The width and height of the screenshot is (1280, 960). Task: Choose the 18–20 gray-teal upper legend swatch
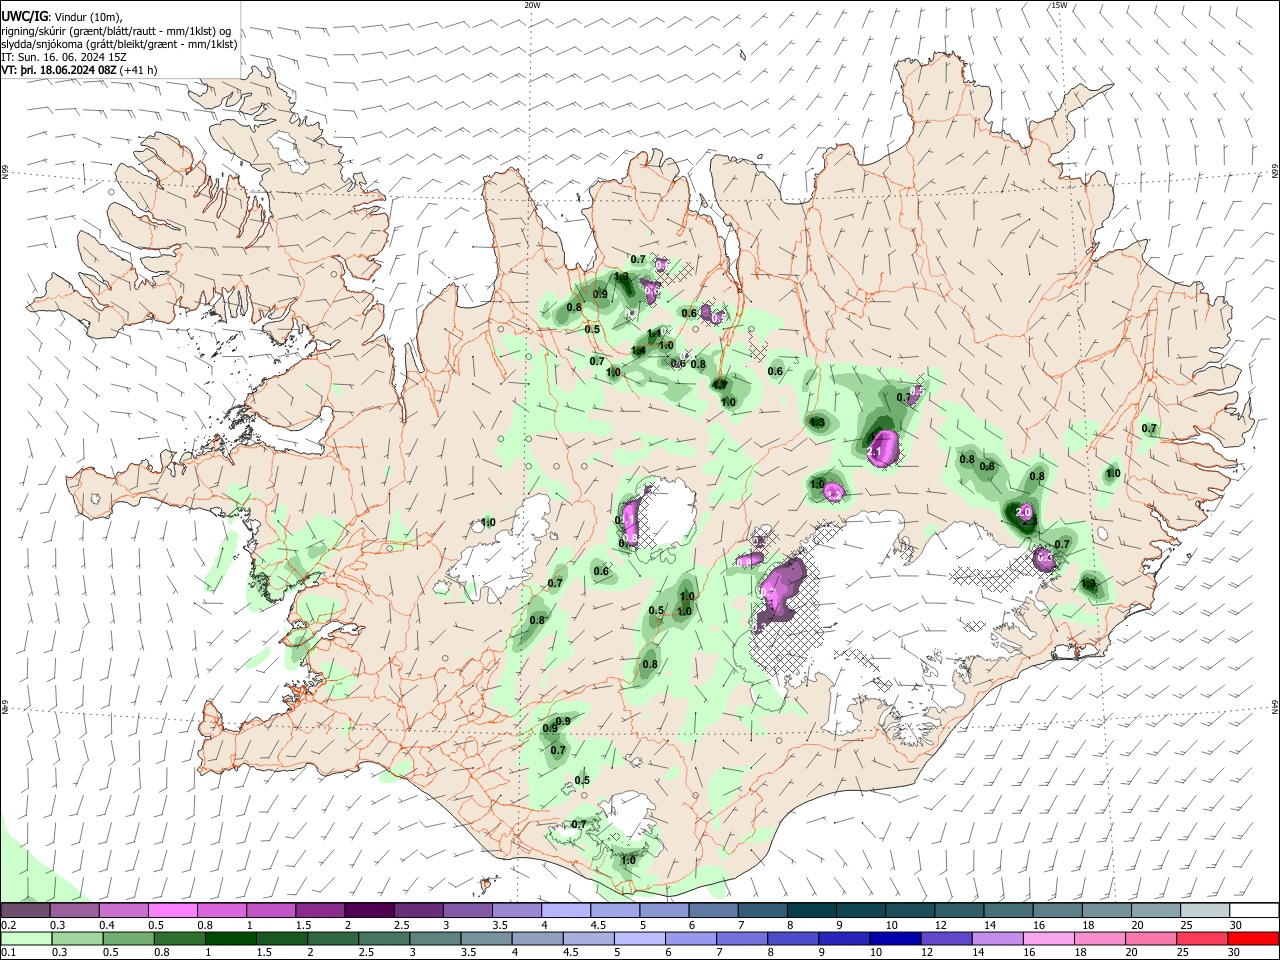point(1108,911)
